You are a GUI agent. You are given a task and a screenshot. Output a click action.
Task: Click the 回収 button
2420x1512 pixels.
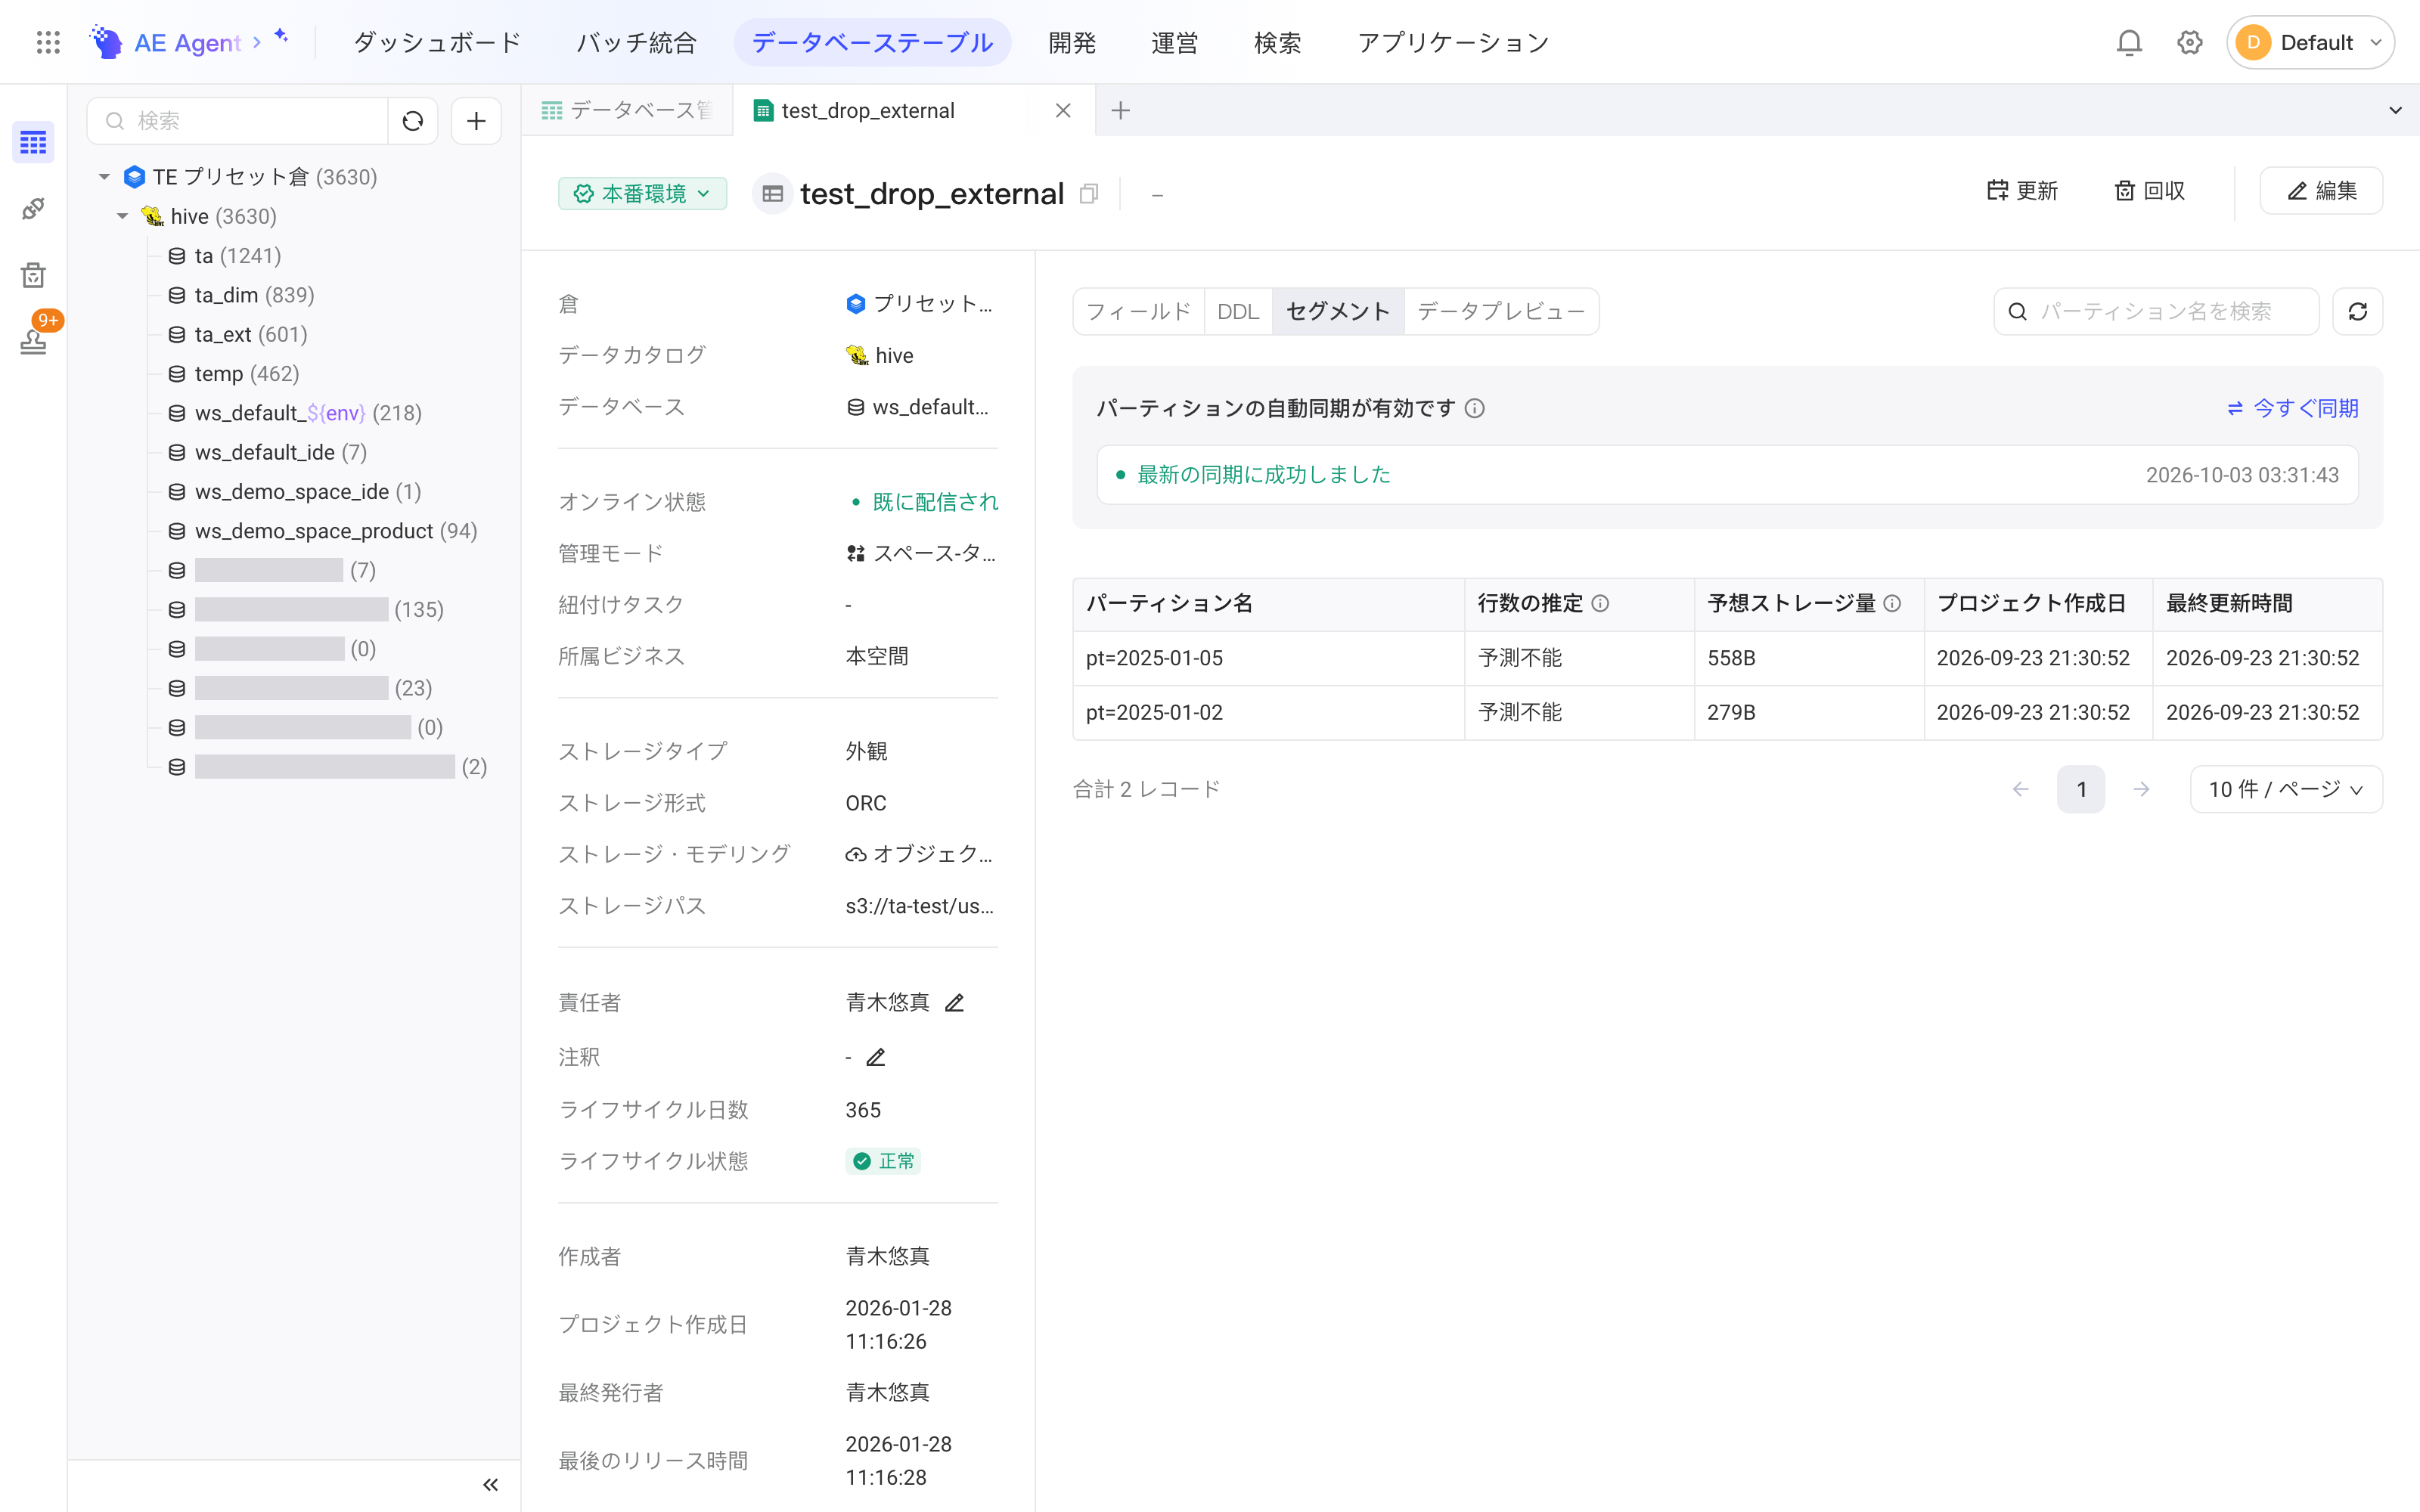point(2149,191)
